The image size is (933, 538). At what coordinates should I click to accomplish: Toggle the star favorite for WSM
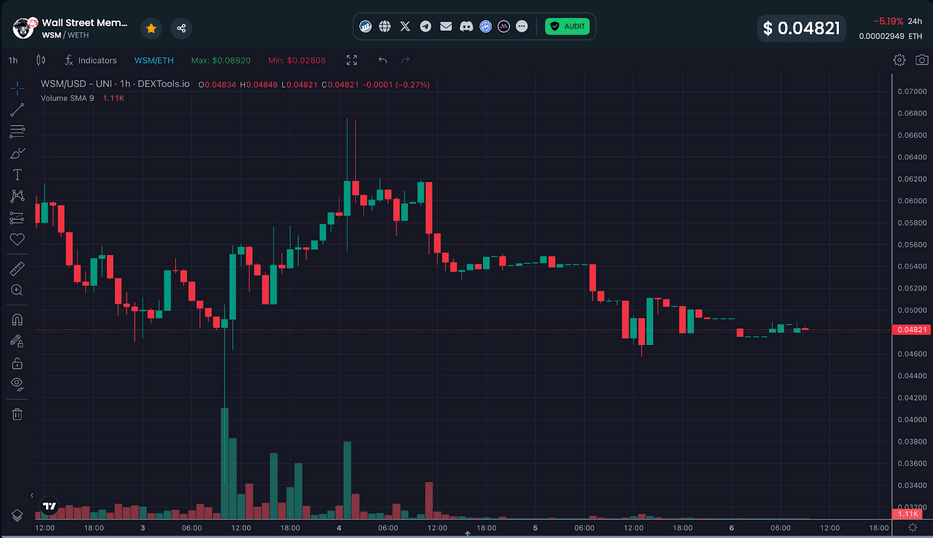151,28
